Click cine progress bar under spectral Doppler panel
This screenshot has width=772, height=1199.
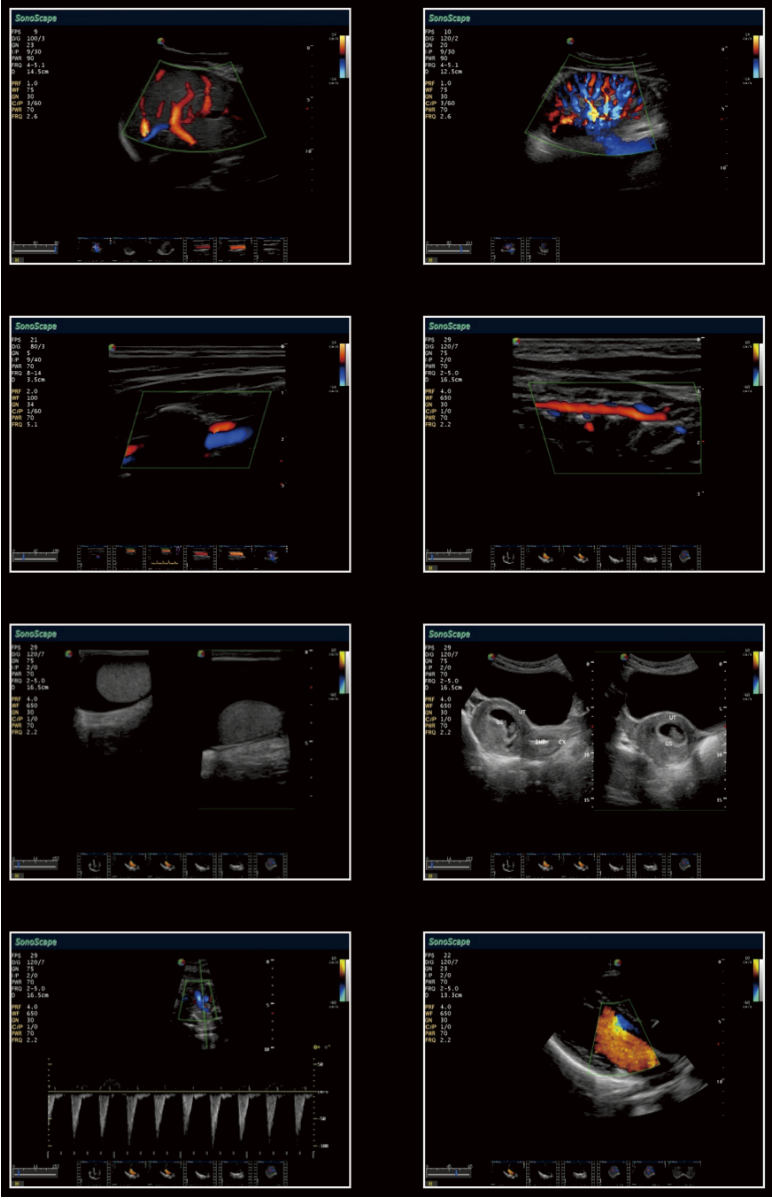coord(33,1167)
